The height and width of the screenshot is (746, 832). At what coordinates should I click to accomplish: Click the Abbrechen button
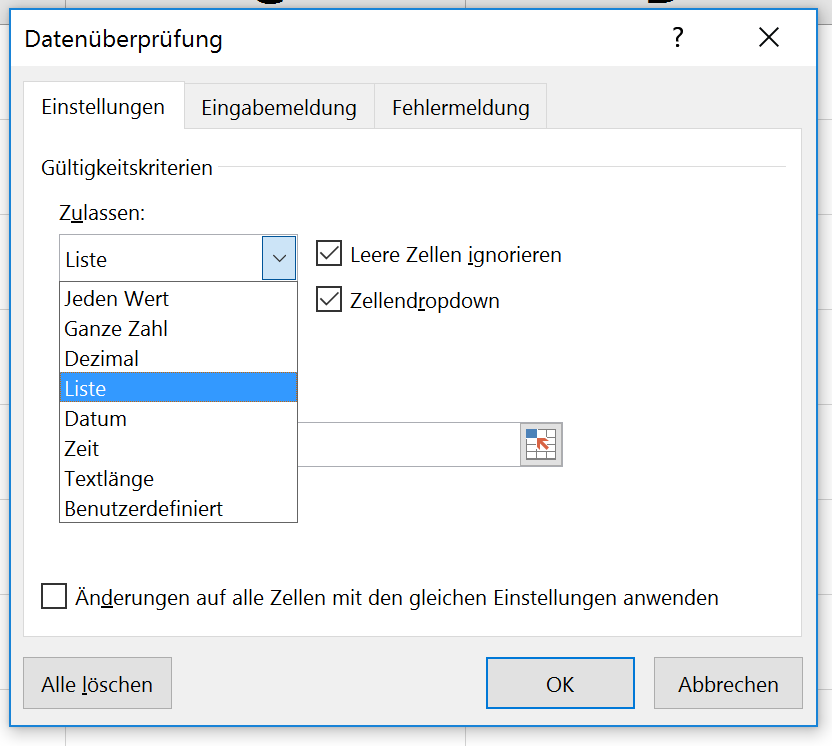(728, 684)
